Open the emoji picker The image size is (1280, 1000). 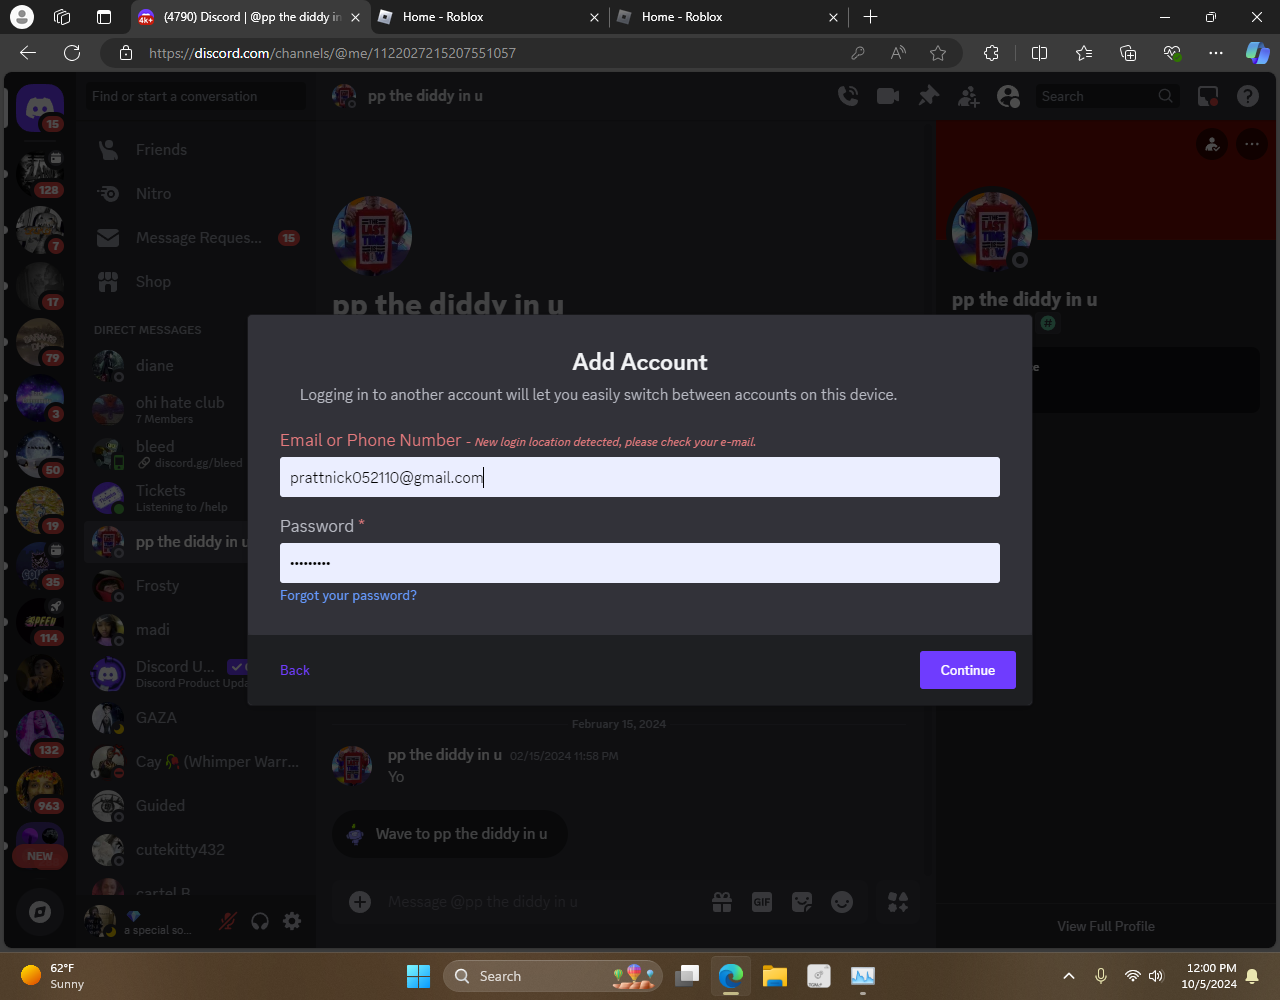pos(842,902)
